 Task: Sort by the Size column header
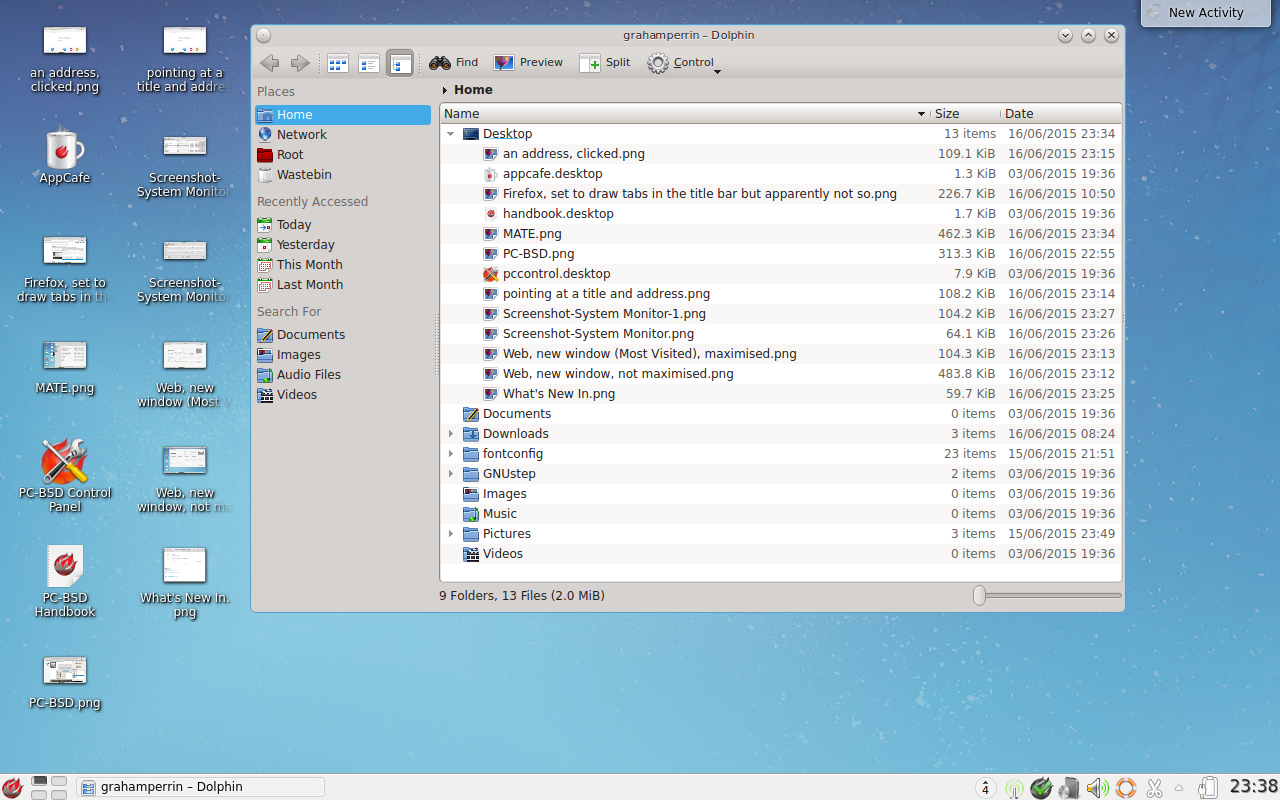[x=965, y=114]
